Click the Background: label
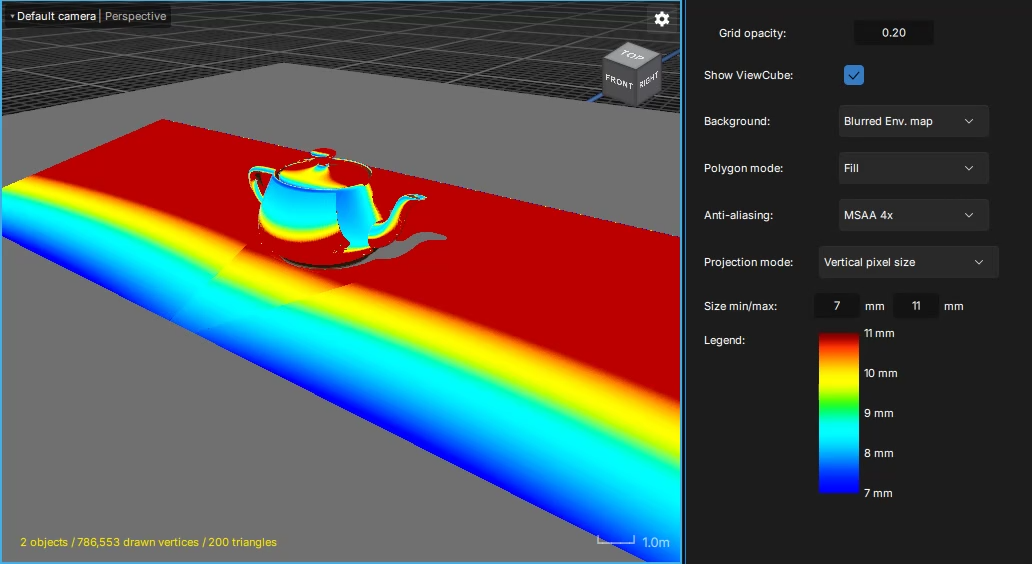Image resolution: width=1032 pixels, height=564 pixels. (x=736, y=121)
